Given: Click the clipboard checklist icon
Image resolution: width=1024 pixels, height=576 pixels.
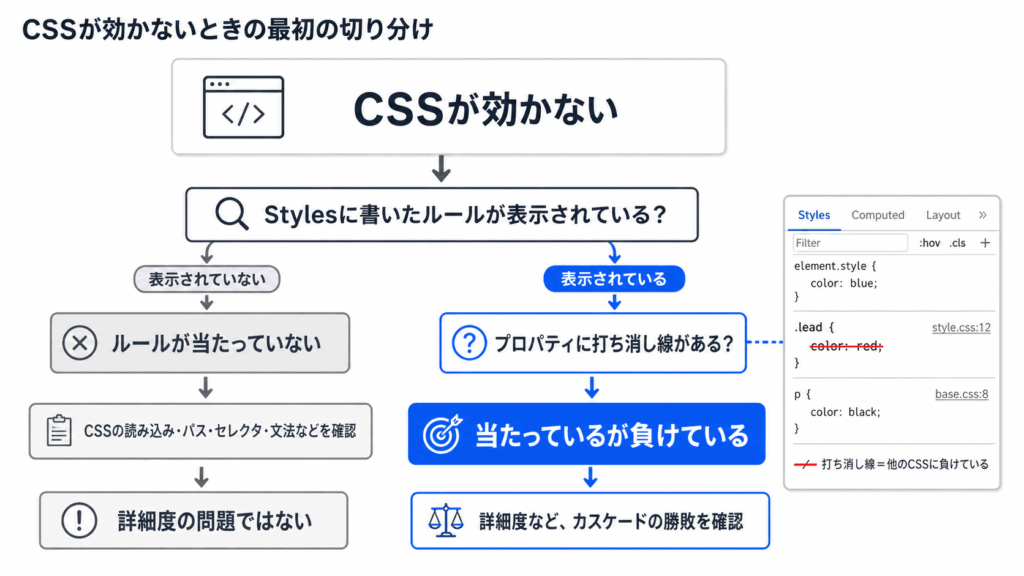Looking at the screenshot, I should 59,430.
